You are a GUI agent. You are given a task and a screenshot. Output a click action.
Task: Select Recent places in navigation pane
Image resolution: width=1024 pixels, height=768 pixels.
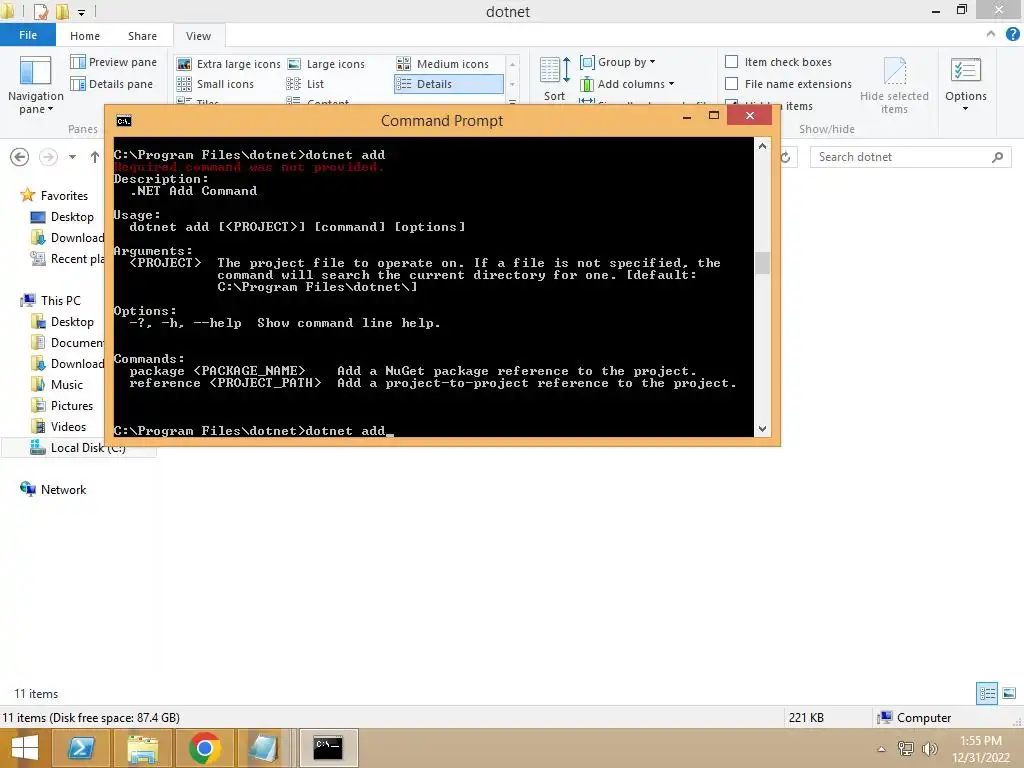(68, 259)
